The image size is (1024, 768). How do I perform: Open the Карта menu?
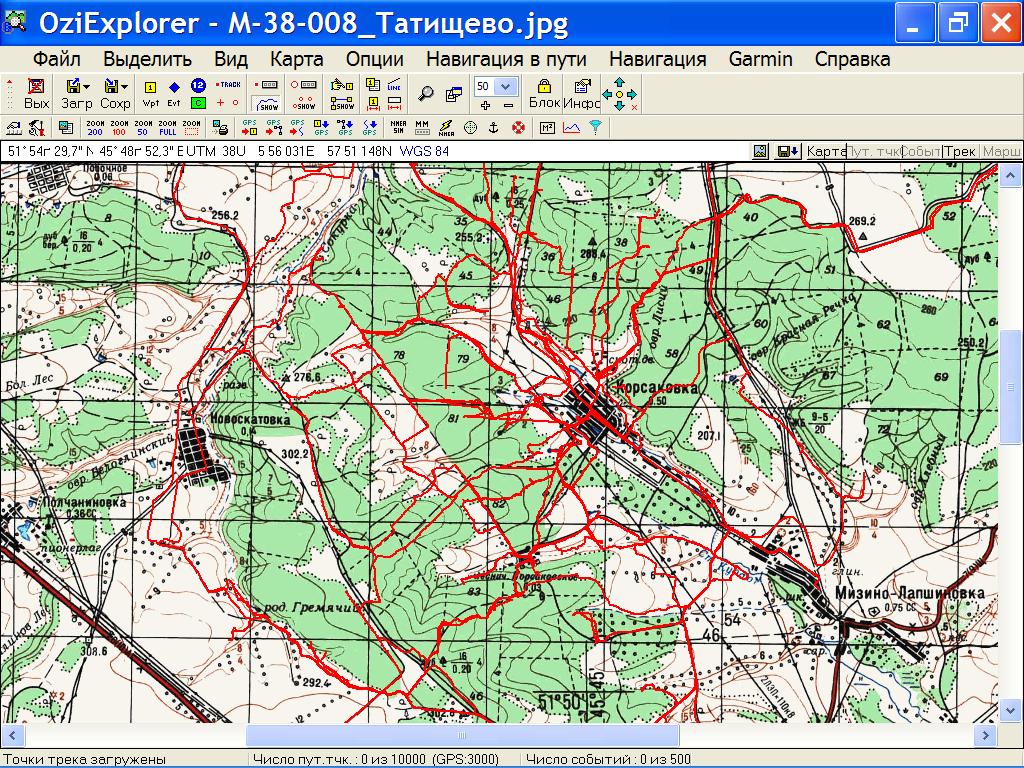[296, 59]
